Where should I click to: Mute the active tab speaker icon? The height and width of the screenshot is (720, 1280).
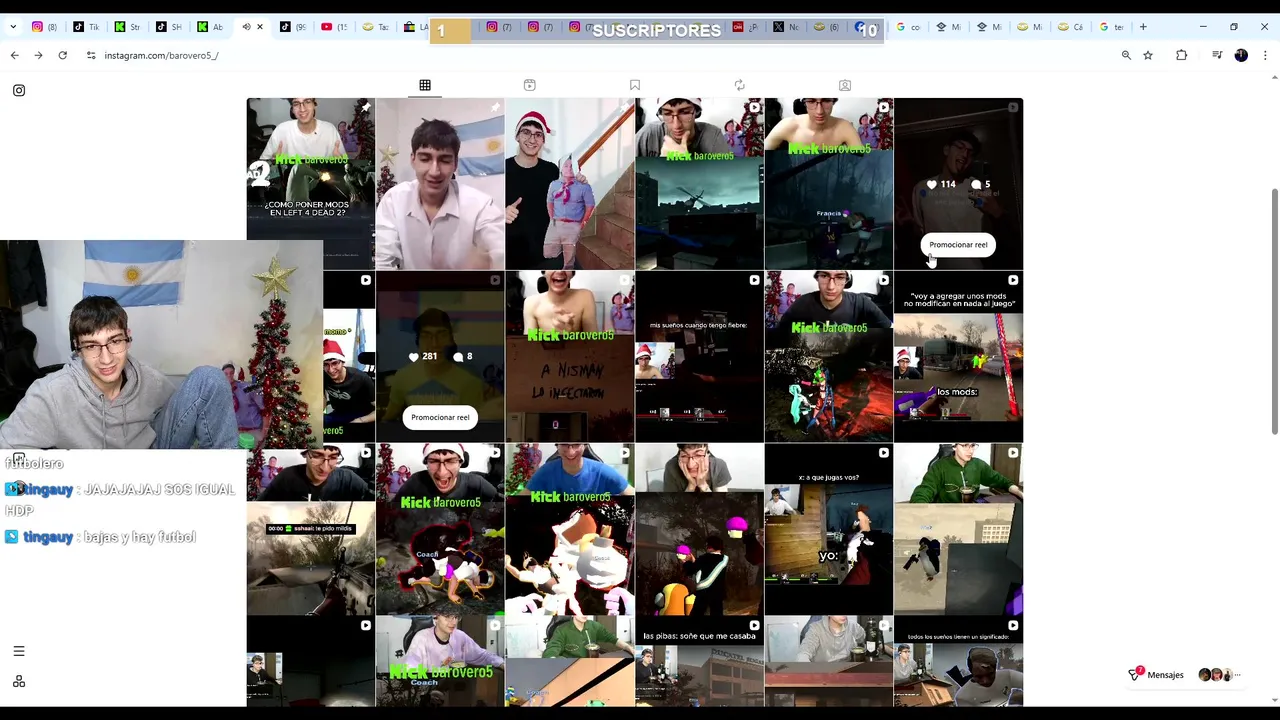(x=246, y=27)
